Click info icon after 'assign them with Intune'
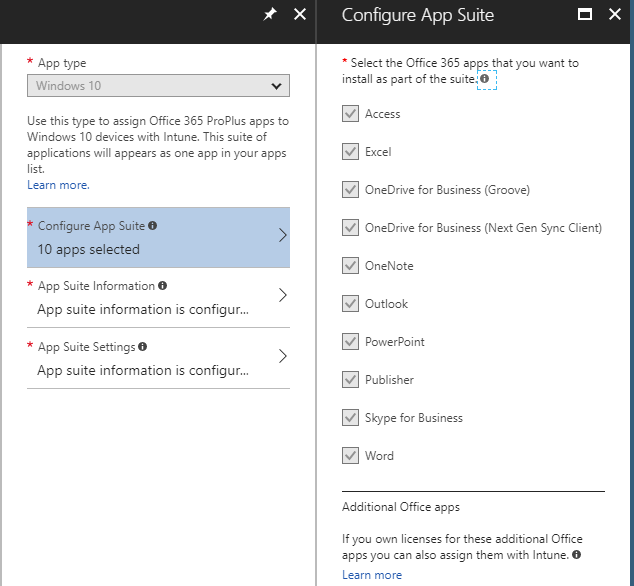Screen dimensions: 634x586 [x=578, y=554]
